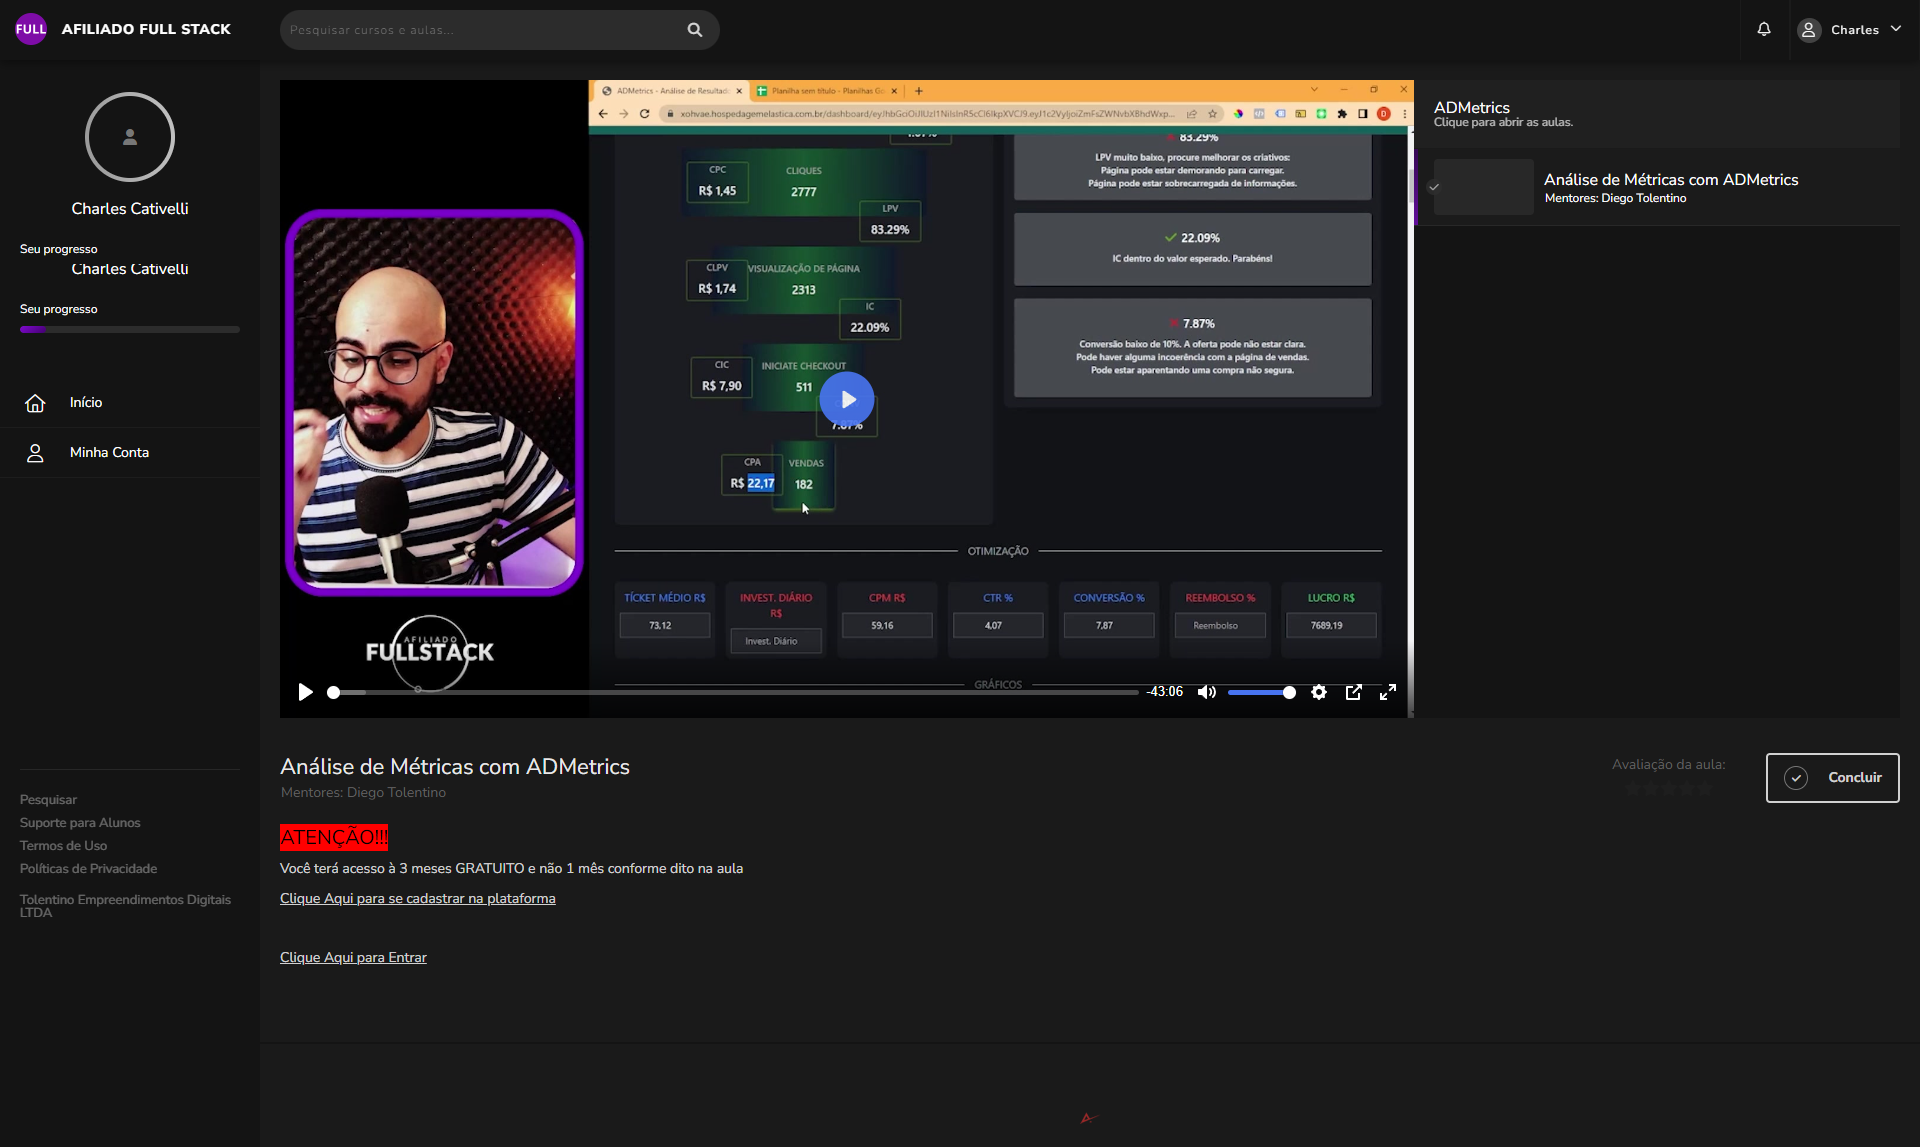Image resolution: width=1920 pixels, height=1148 pixels.
Task: Mark lesson complete with Concluir button
Action: tap(1832, 777)
